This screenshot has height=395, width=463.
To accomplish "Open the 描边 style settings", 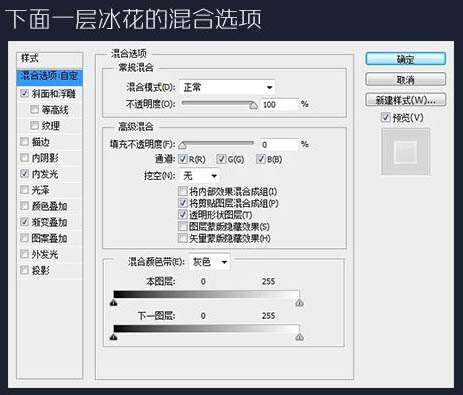I will (x=41, y=142).
